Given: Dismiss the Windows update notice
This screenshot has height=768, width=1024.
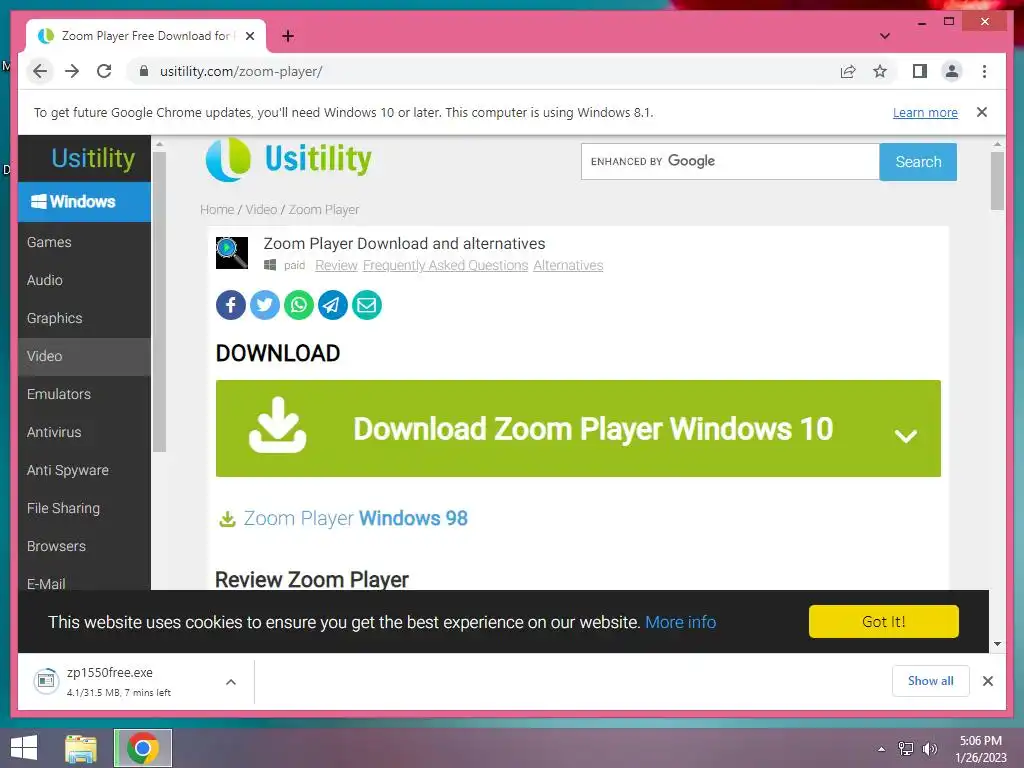Looking at the screenshot, I should (982, 112).
